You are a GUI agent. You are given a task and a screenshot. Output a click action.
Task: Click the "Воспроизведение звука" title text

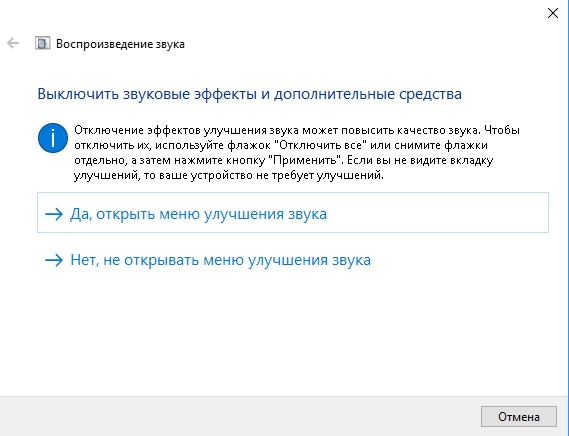(x=120, y=44)
